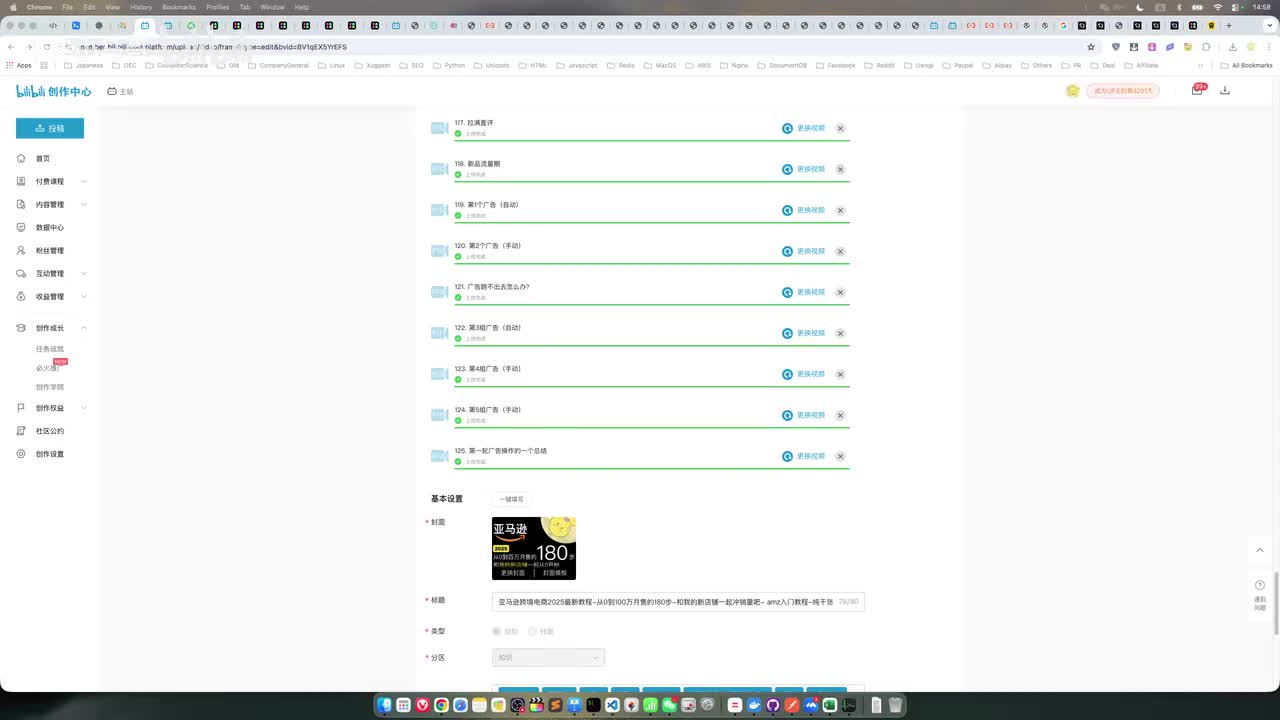Expand the 付费课程 submenu chevron
This screenshot has width=1280, height=720.
tap(84, 182)
